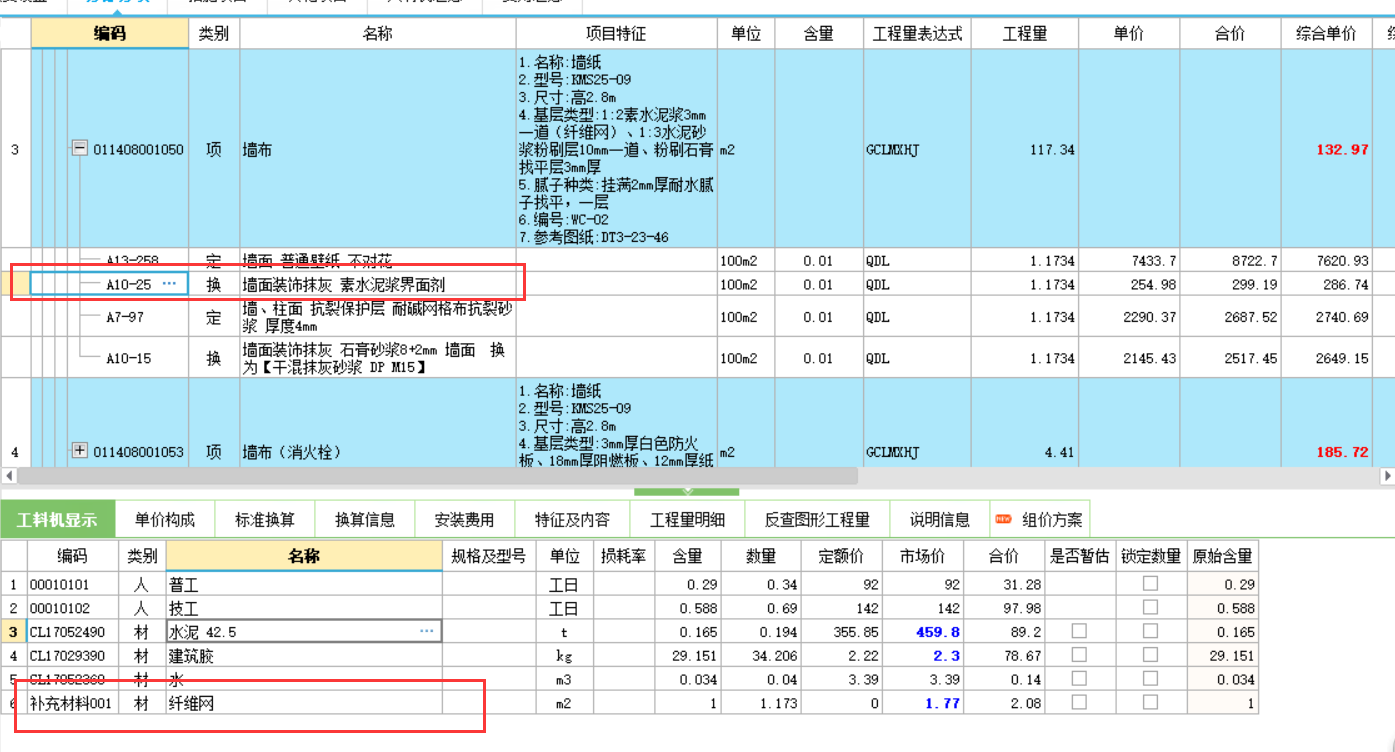
Task: Click the 00010101 code cell
Action: click(73, 583)
